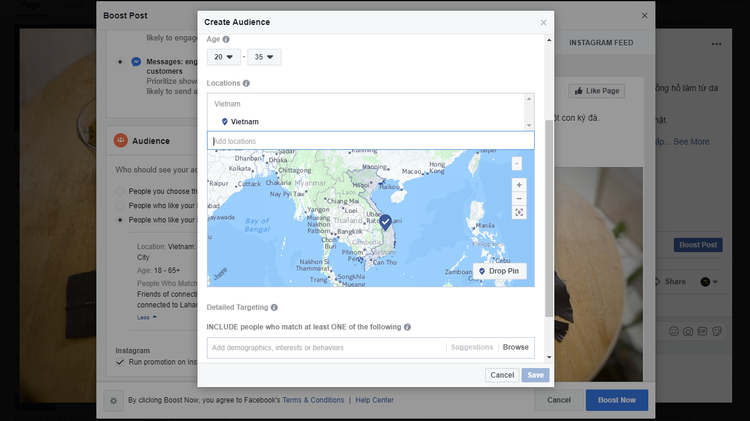Close the Boost Post window
Screen dimensions: 750x421
pos(645,15)
